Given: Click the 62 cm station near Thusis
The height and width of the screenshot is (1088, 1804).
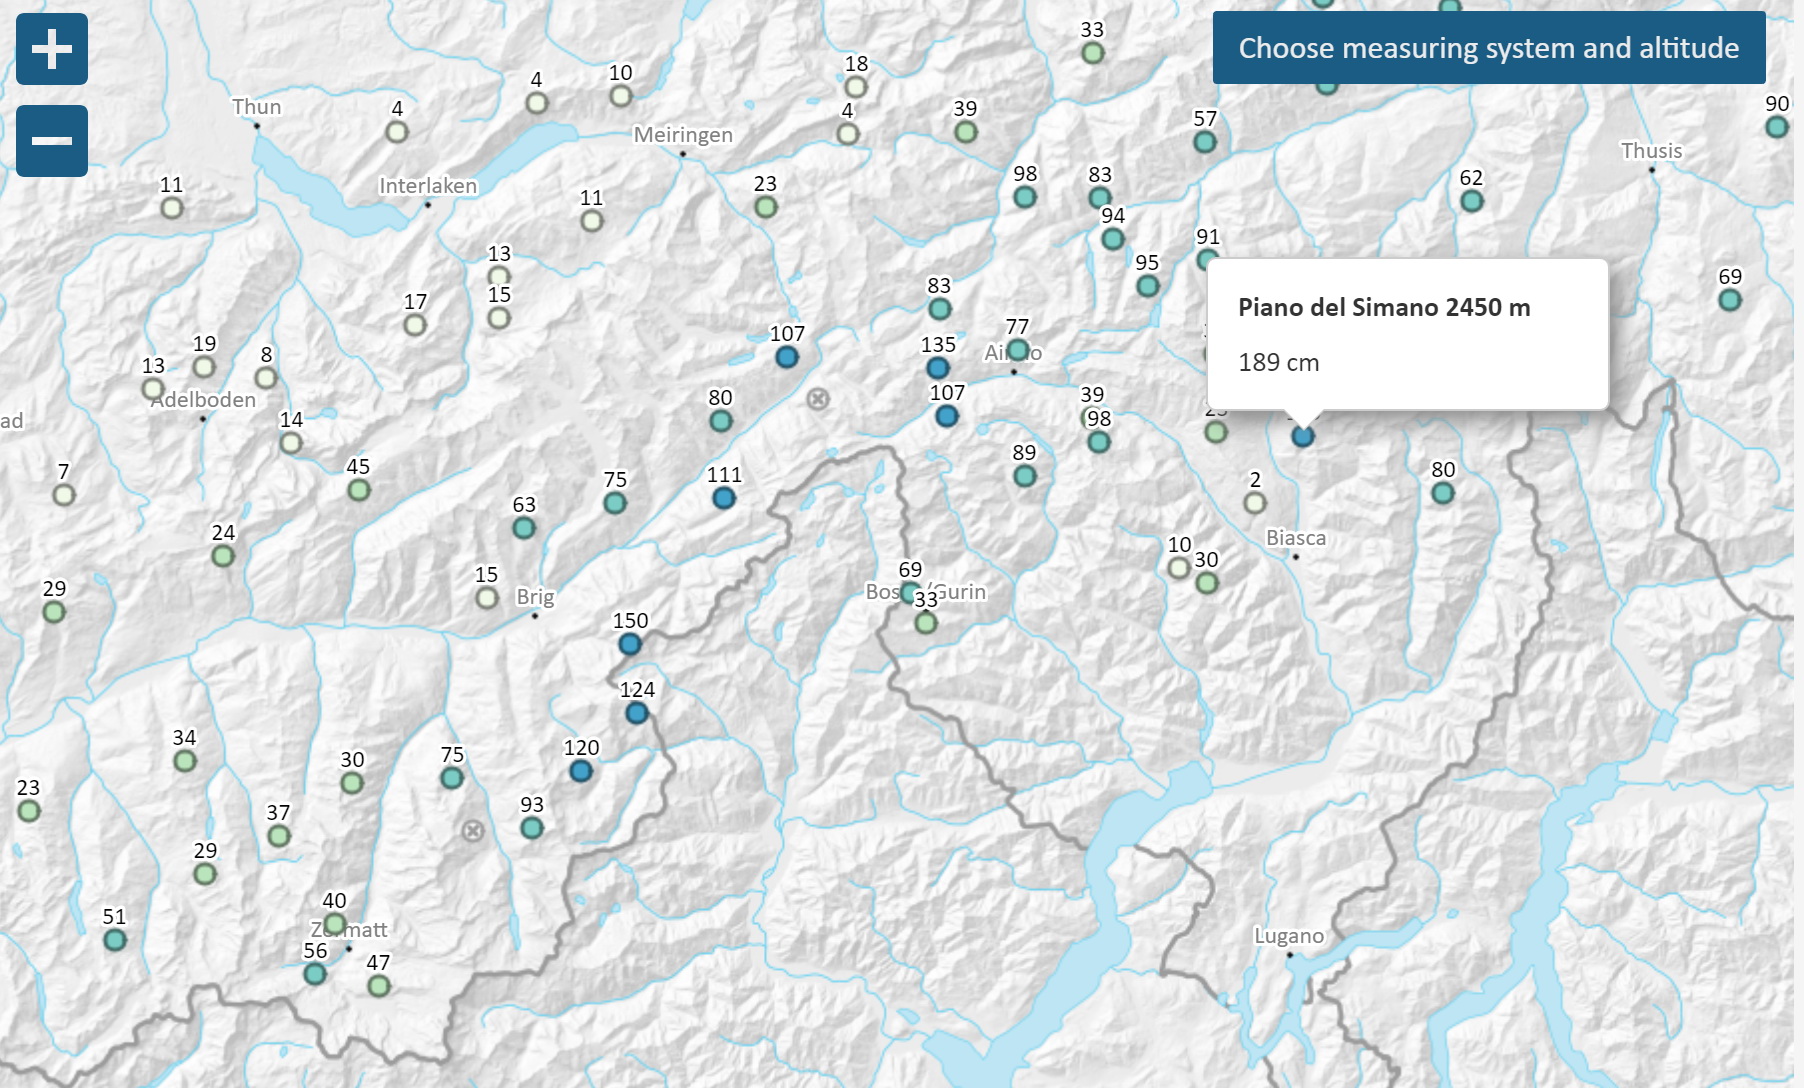Looking at the screenshot, I should point(1471,201).
